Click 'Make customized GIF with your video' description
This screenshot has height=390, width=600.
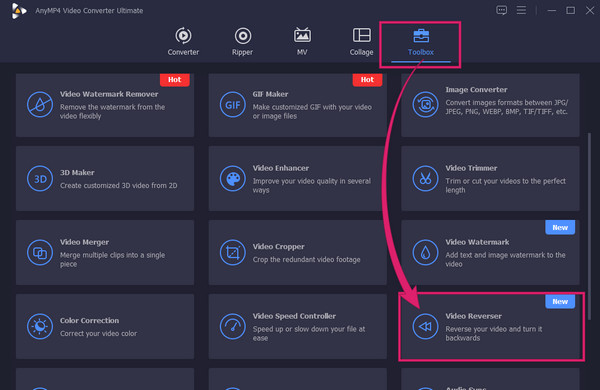click(312, 111)
